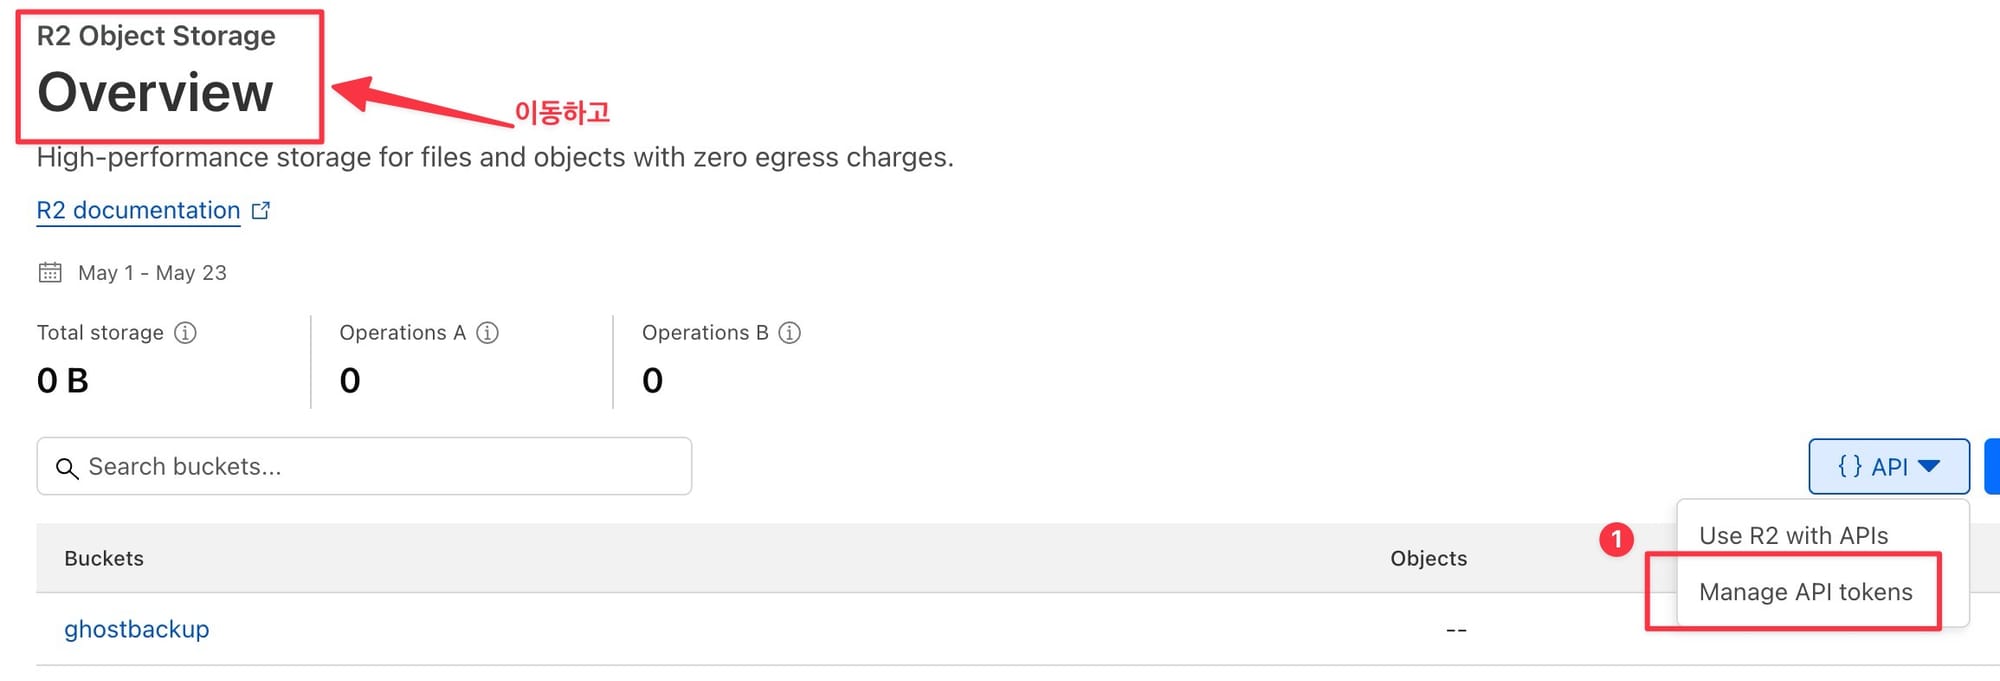Focus the Search buckets input field
2000x681 pixels.
[x=380, y=467]
